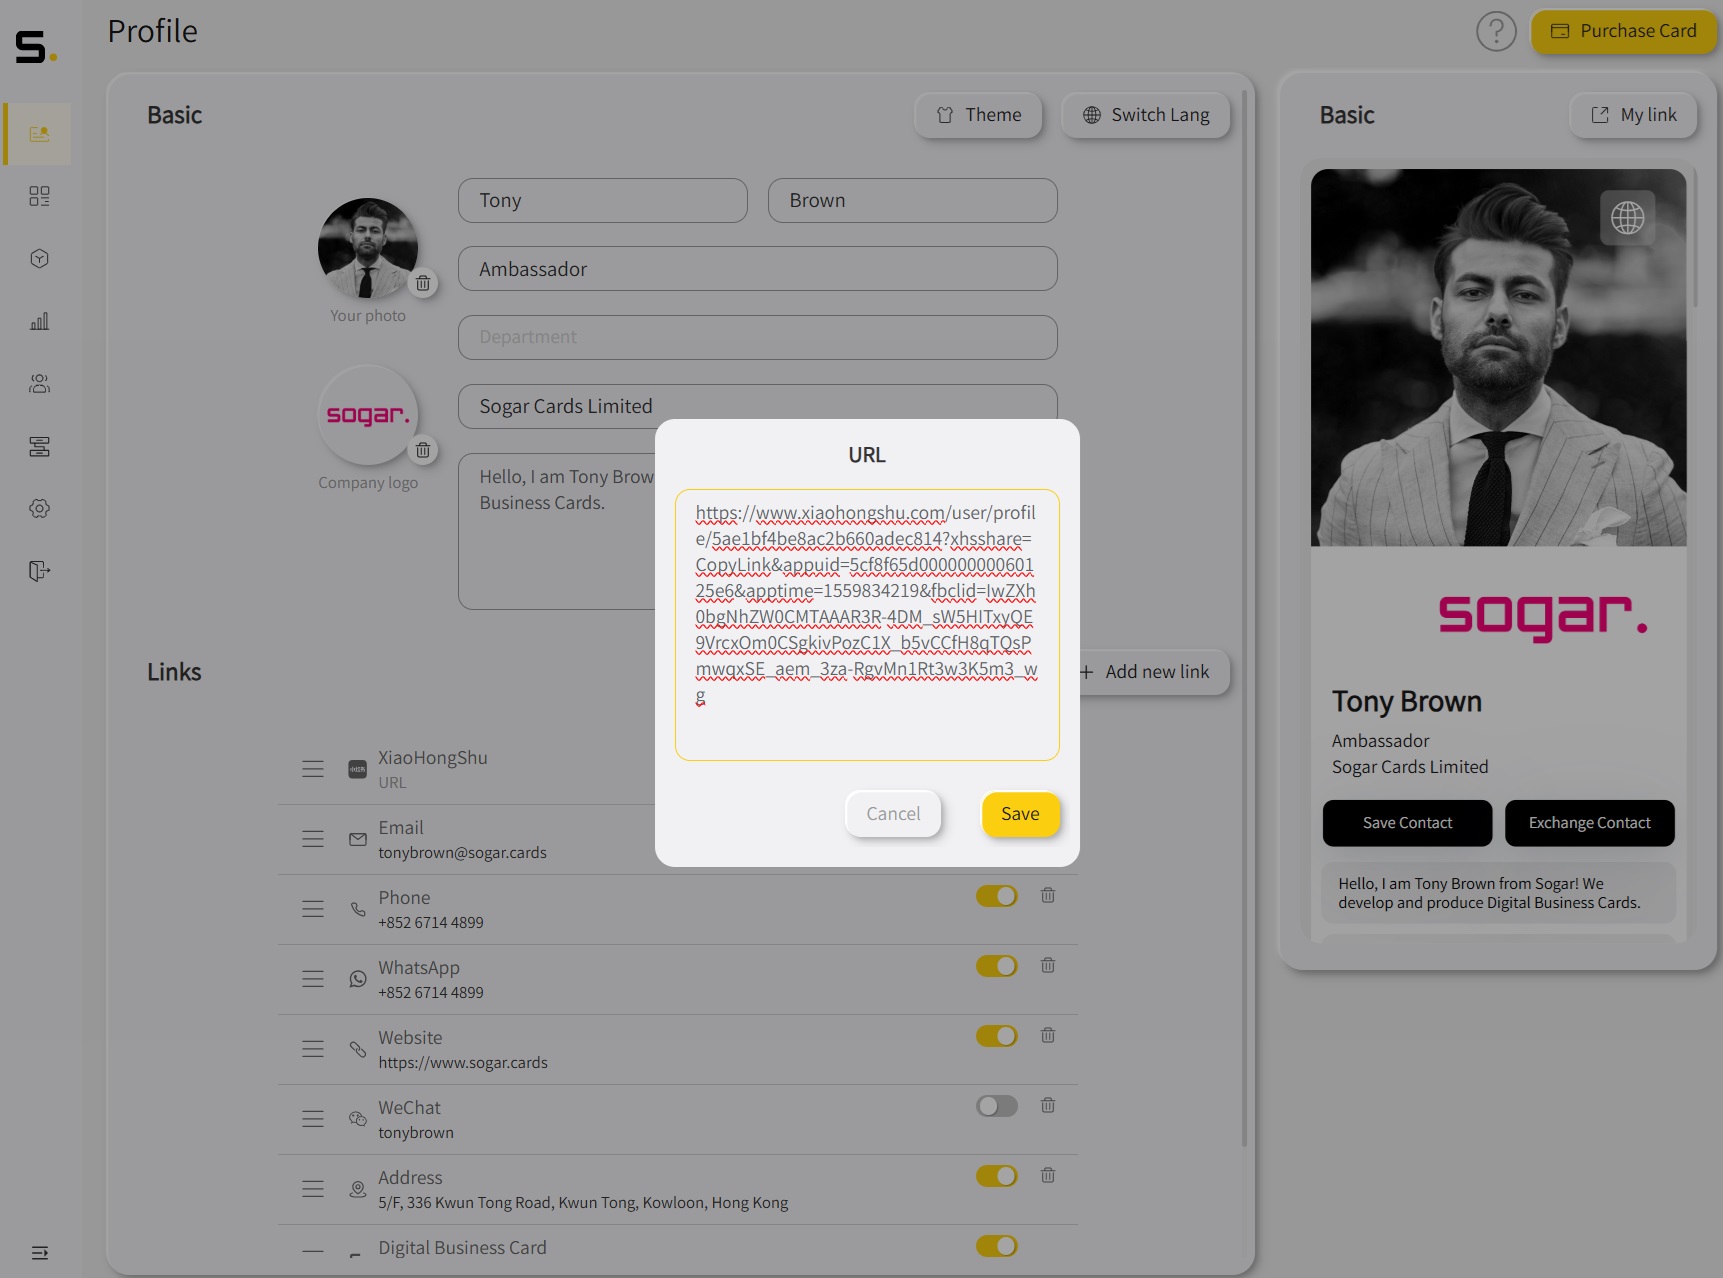The width and height of the screenshot is (1723, 1278).
Task: Toggle the Digital Business Card link switch
Action: pos(997,1246)
